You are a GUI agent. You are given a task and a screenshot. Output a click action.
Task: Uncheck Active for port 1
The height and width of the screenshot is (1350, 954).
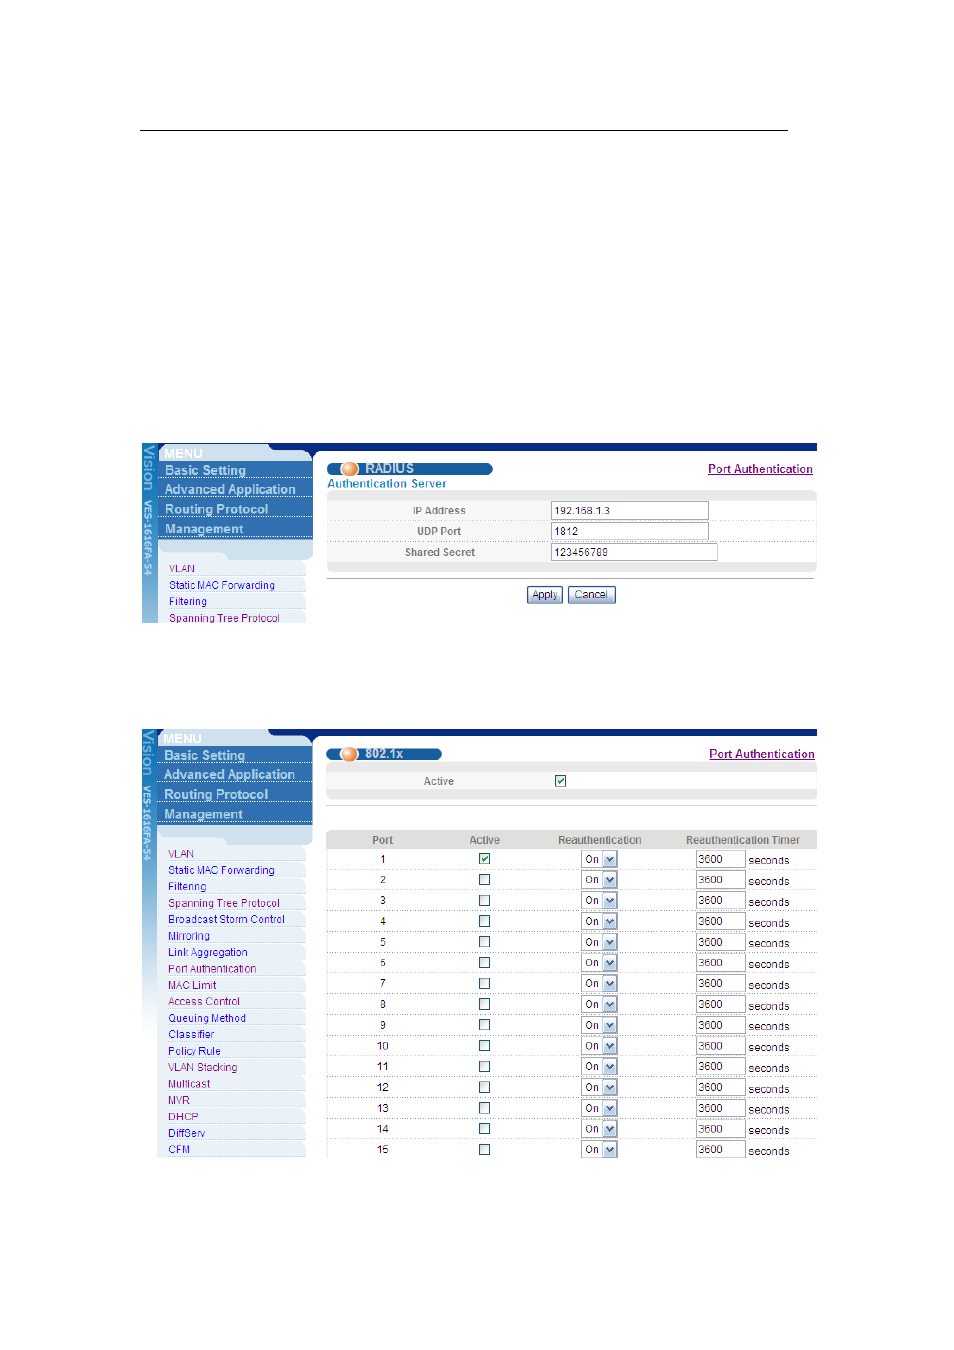tap(485, 859)
